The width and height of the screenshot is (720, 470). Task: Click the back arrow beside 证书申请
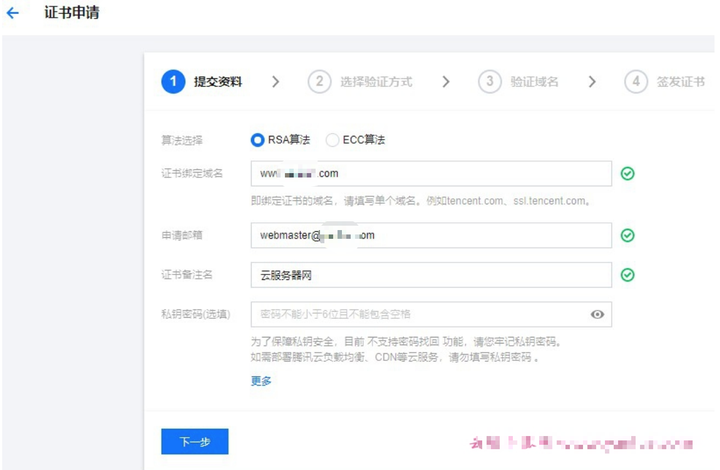click(x=13, y=14)
